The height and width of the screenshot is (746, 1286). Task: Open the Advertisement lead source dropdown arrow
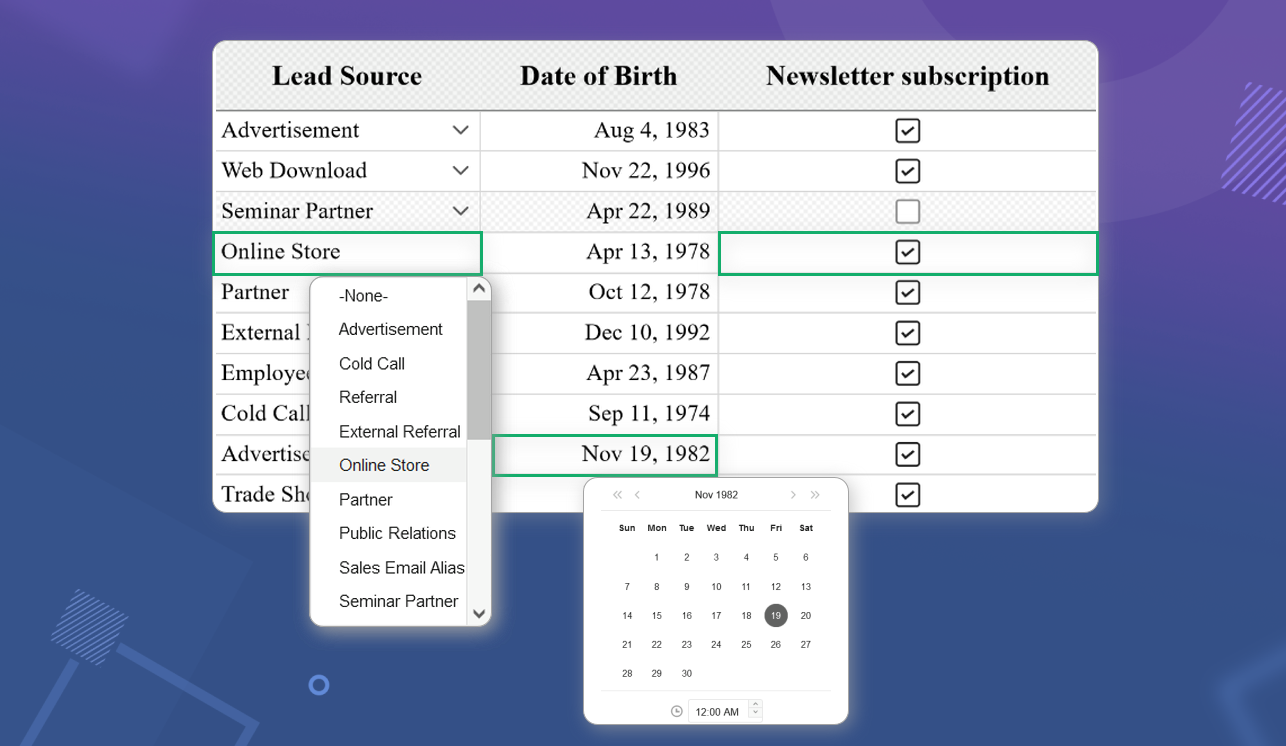pyautogui.click(x=460, y=131)
